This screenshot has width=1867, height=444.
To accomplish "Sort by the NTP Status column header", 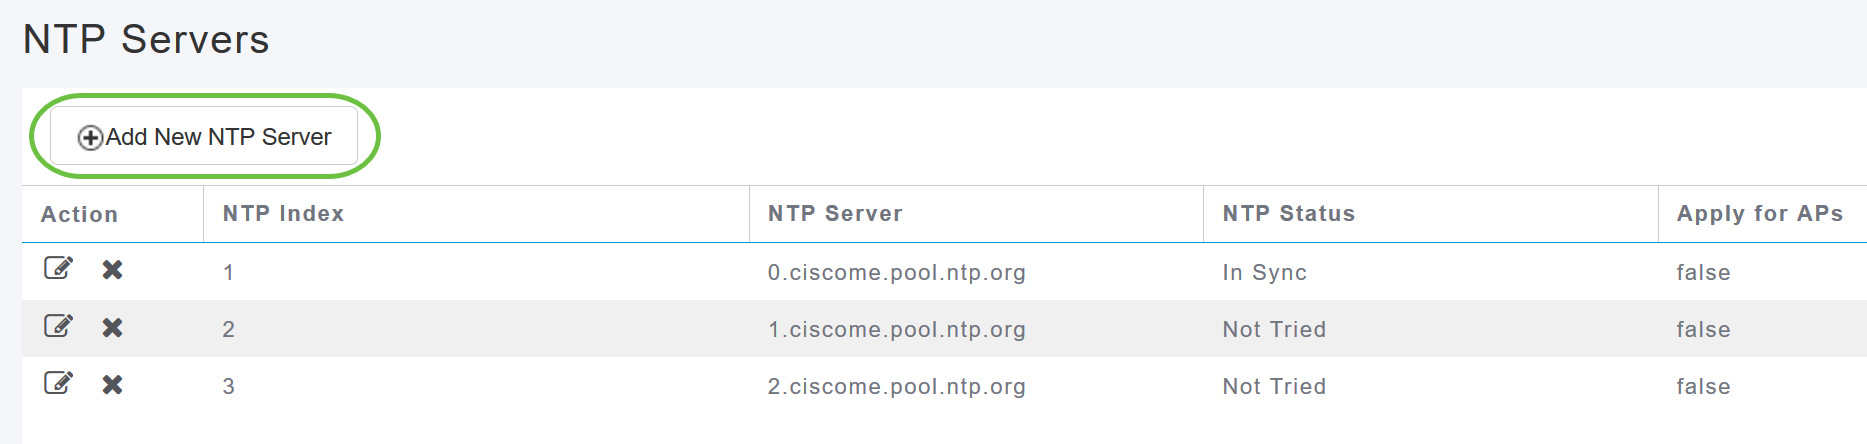I will [1288, 214].
